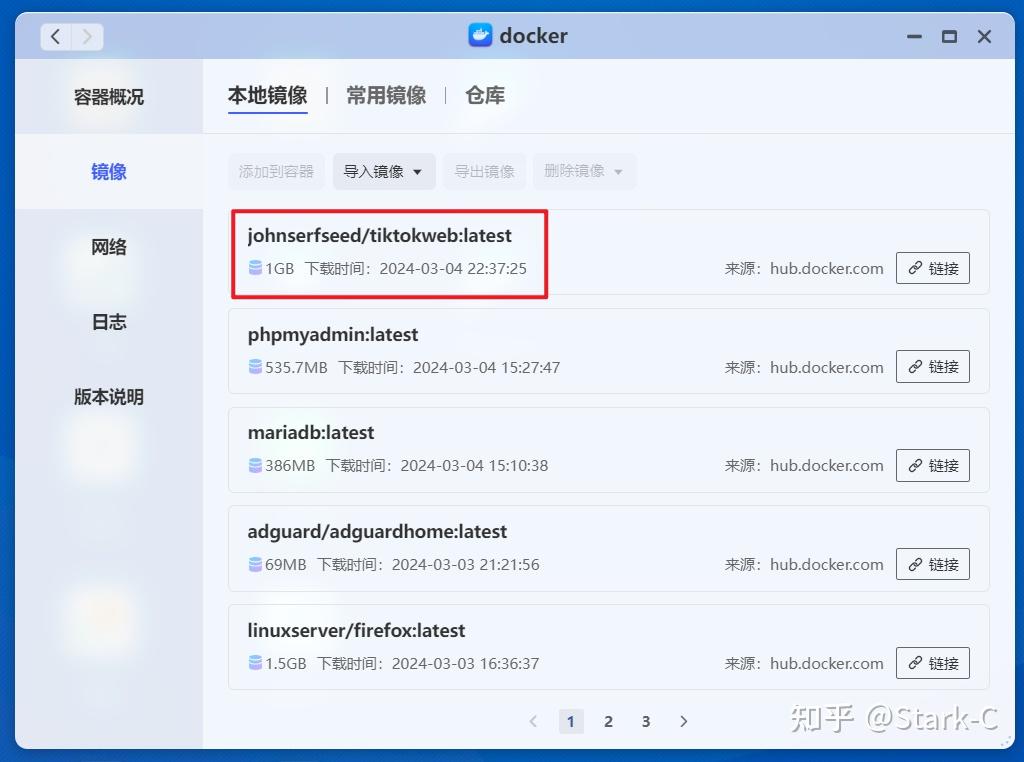Select linuxserver/firefox:latest image name
The height and width of the screenshot is (762, 1024).
click(356, 631)
